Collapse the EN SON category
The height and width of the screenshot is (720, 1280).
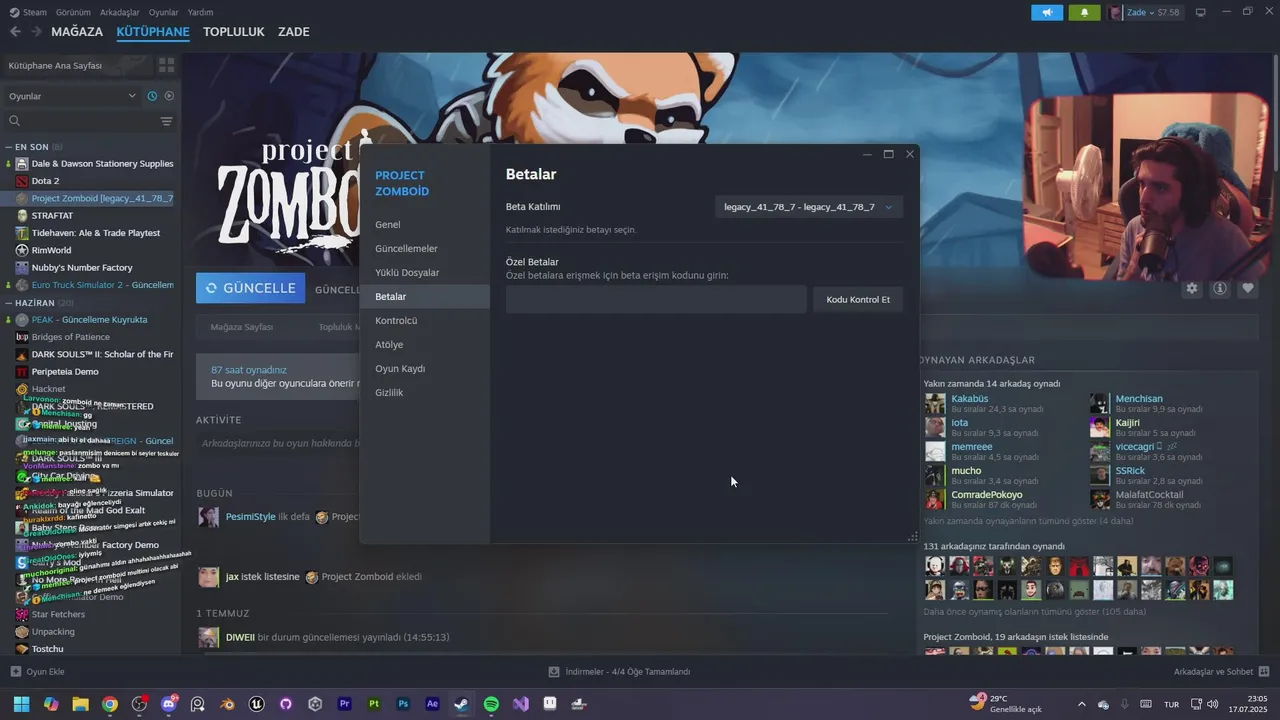click(33, 147)
